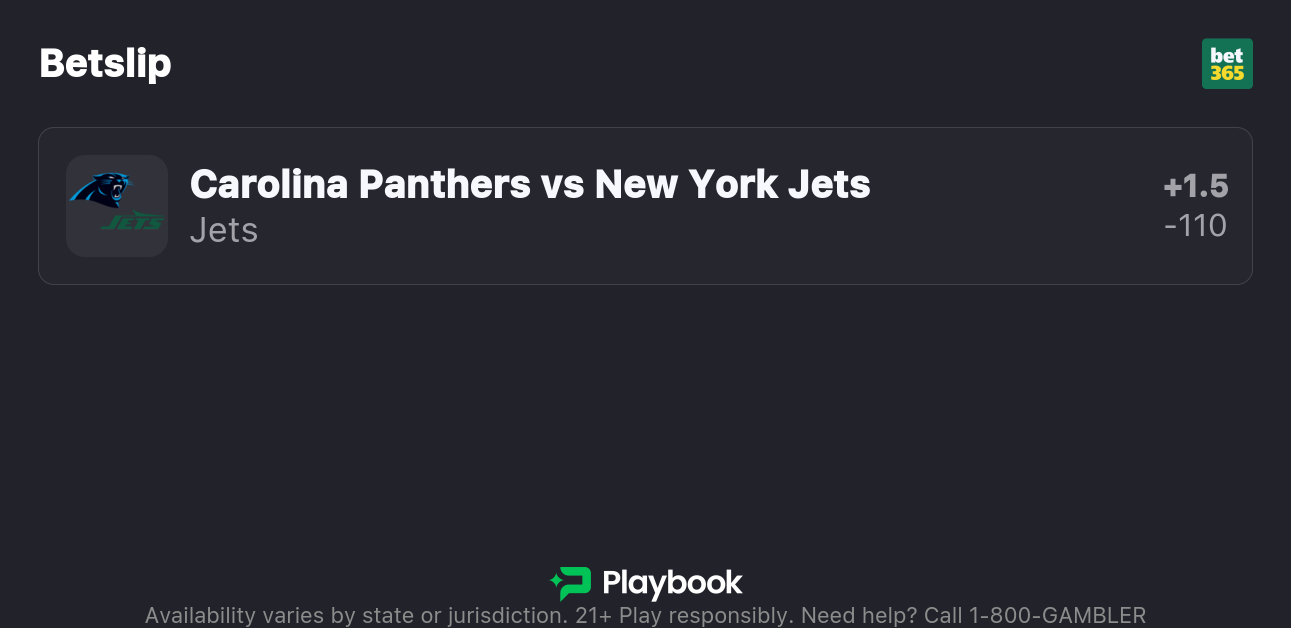Click the Betslip heading
Screen dimensions: 1291x628
[105, 64]
